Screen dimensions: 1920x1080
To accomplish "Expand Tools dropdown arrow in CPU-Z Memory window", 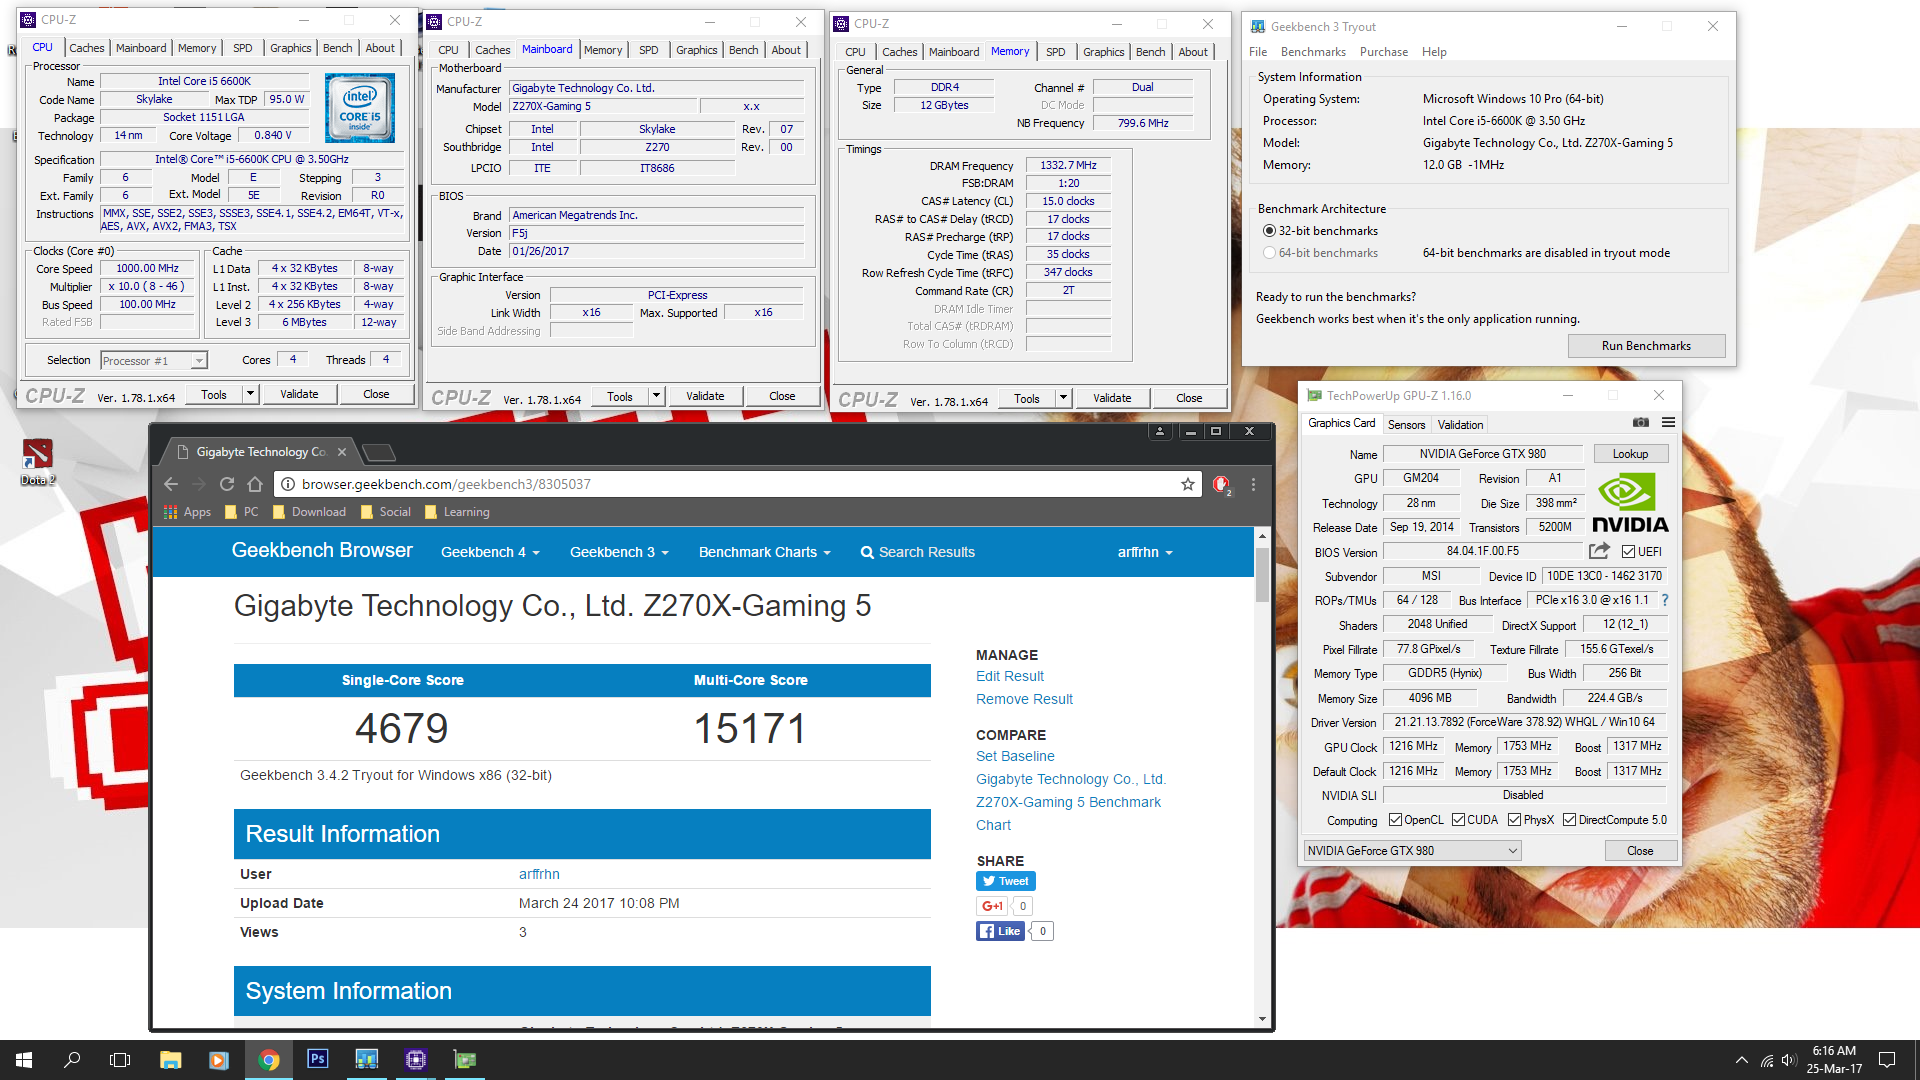I will click(x=1064, y=398).
